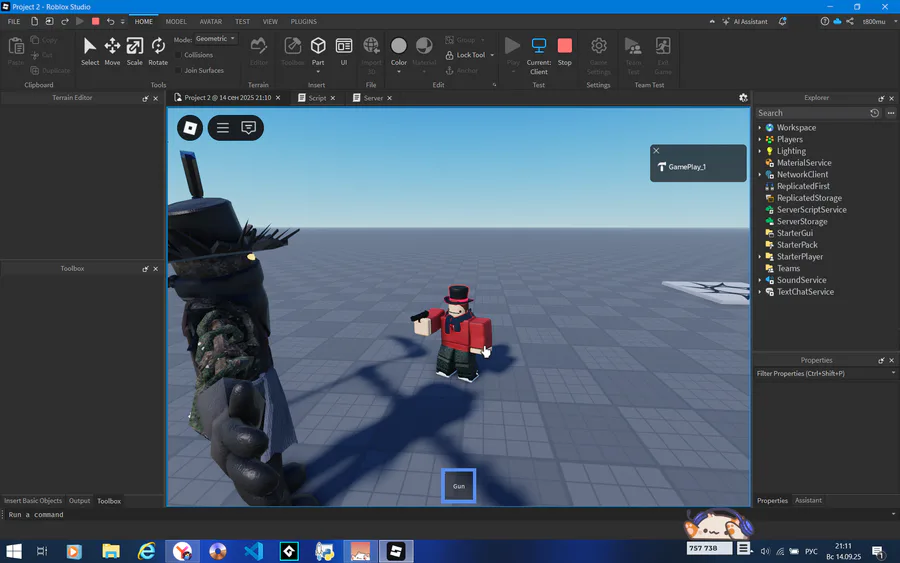Switch to the TEST ribbon tab

[x=242, y=21]
